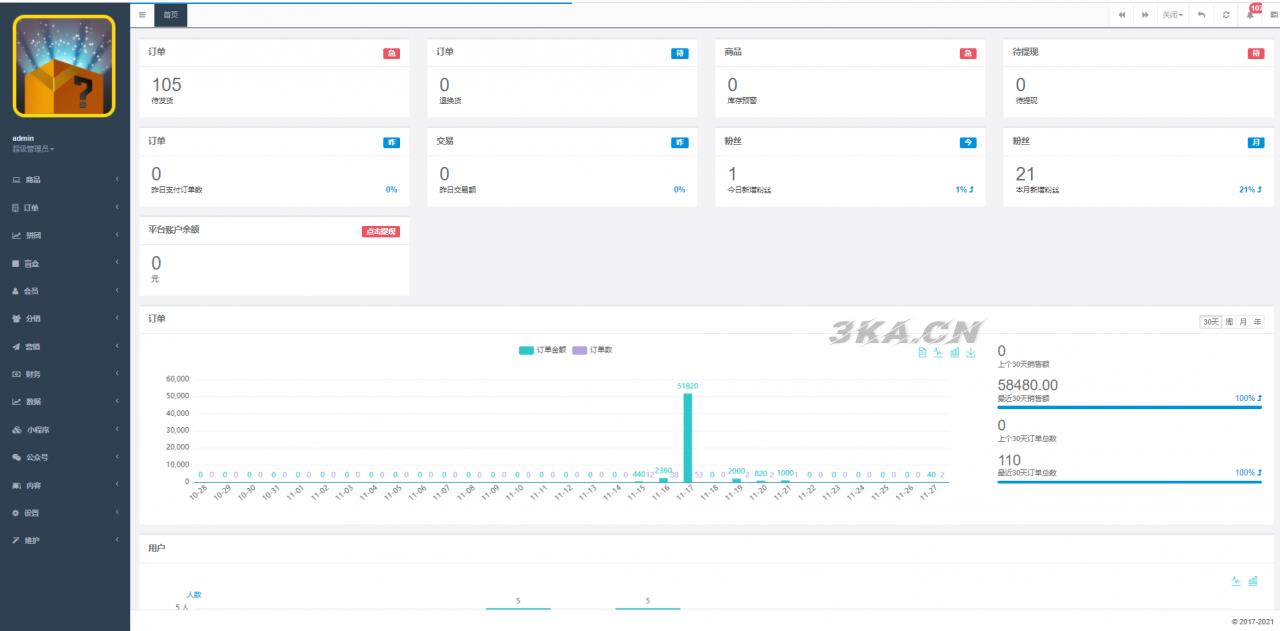Toggle 订单数 series in chart legend
Screen dimensions: 1280x631
click(592, 350)
